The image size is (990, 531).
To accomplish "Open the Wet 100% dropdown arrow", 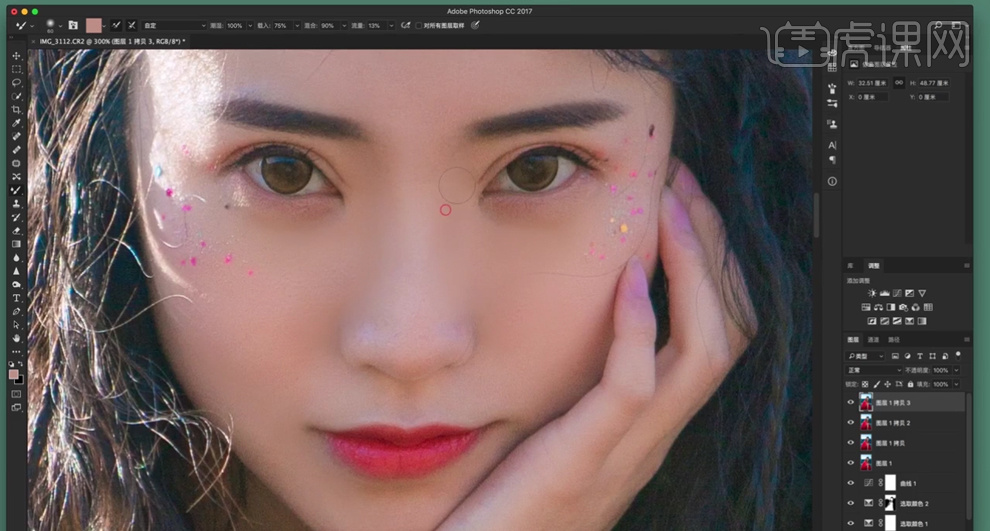I will point(250,26).
